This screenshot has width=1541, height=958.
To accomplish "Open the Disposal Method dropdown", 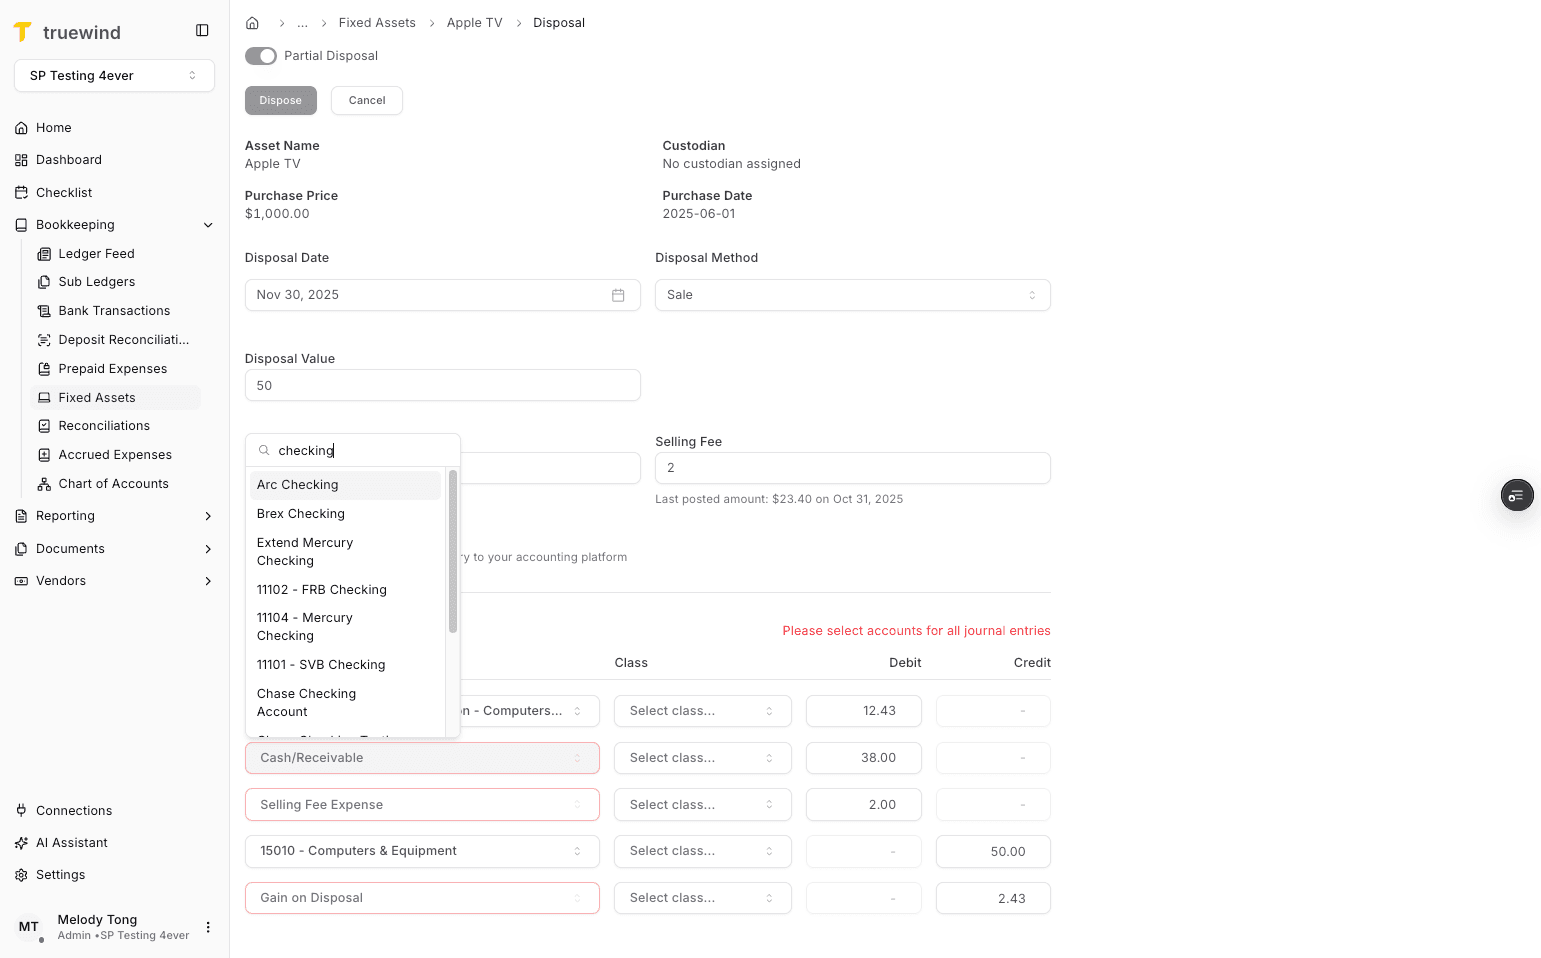I will coord(851,294).
